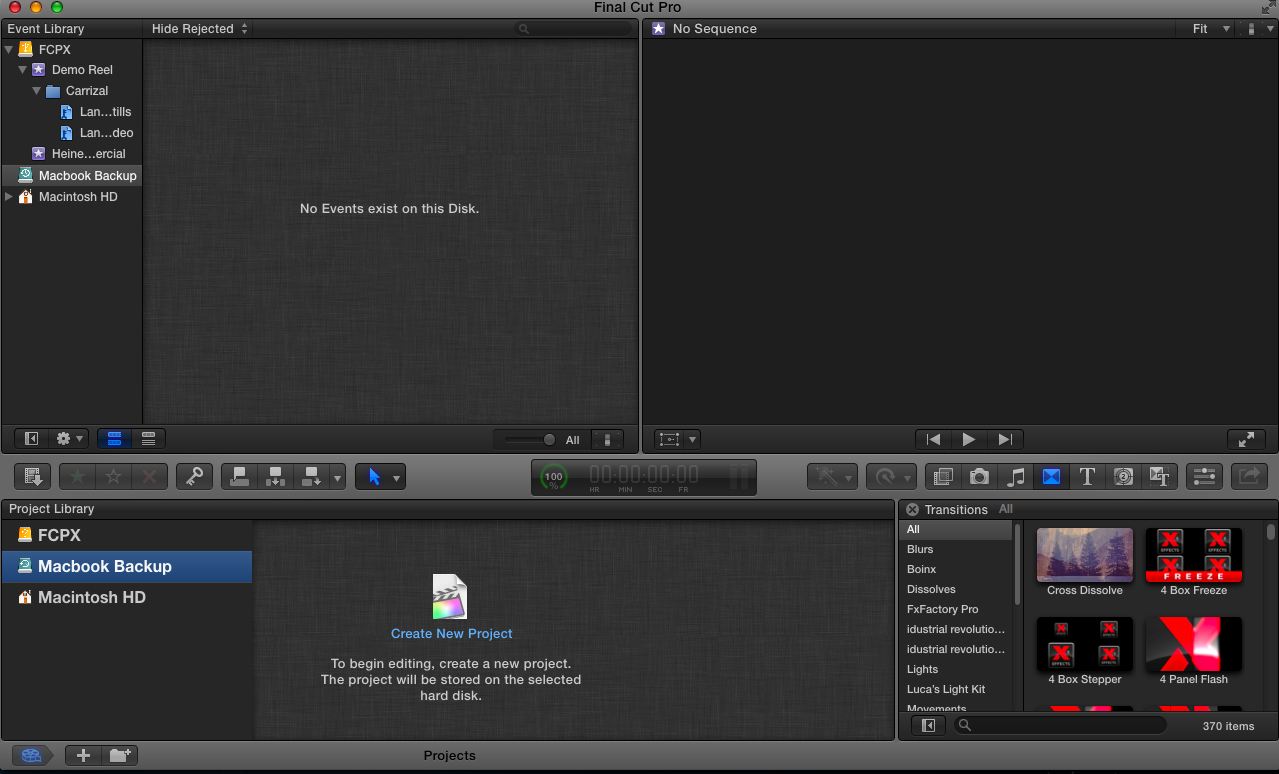The height and width of the screenshot is (774, 1279).
Task: Open background tasks 100% indicator
Action: point(553,477)
